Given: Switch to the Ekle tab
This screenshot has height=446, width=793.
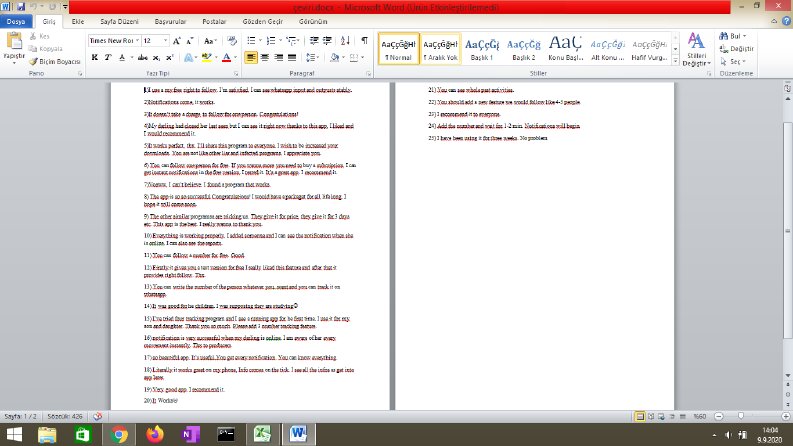Looking at the screenshot, I should coord(78,22).
